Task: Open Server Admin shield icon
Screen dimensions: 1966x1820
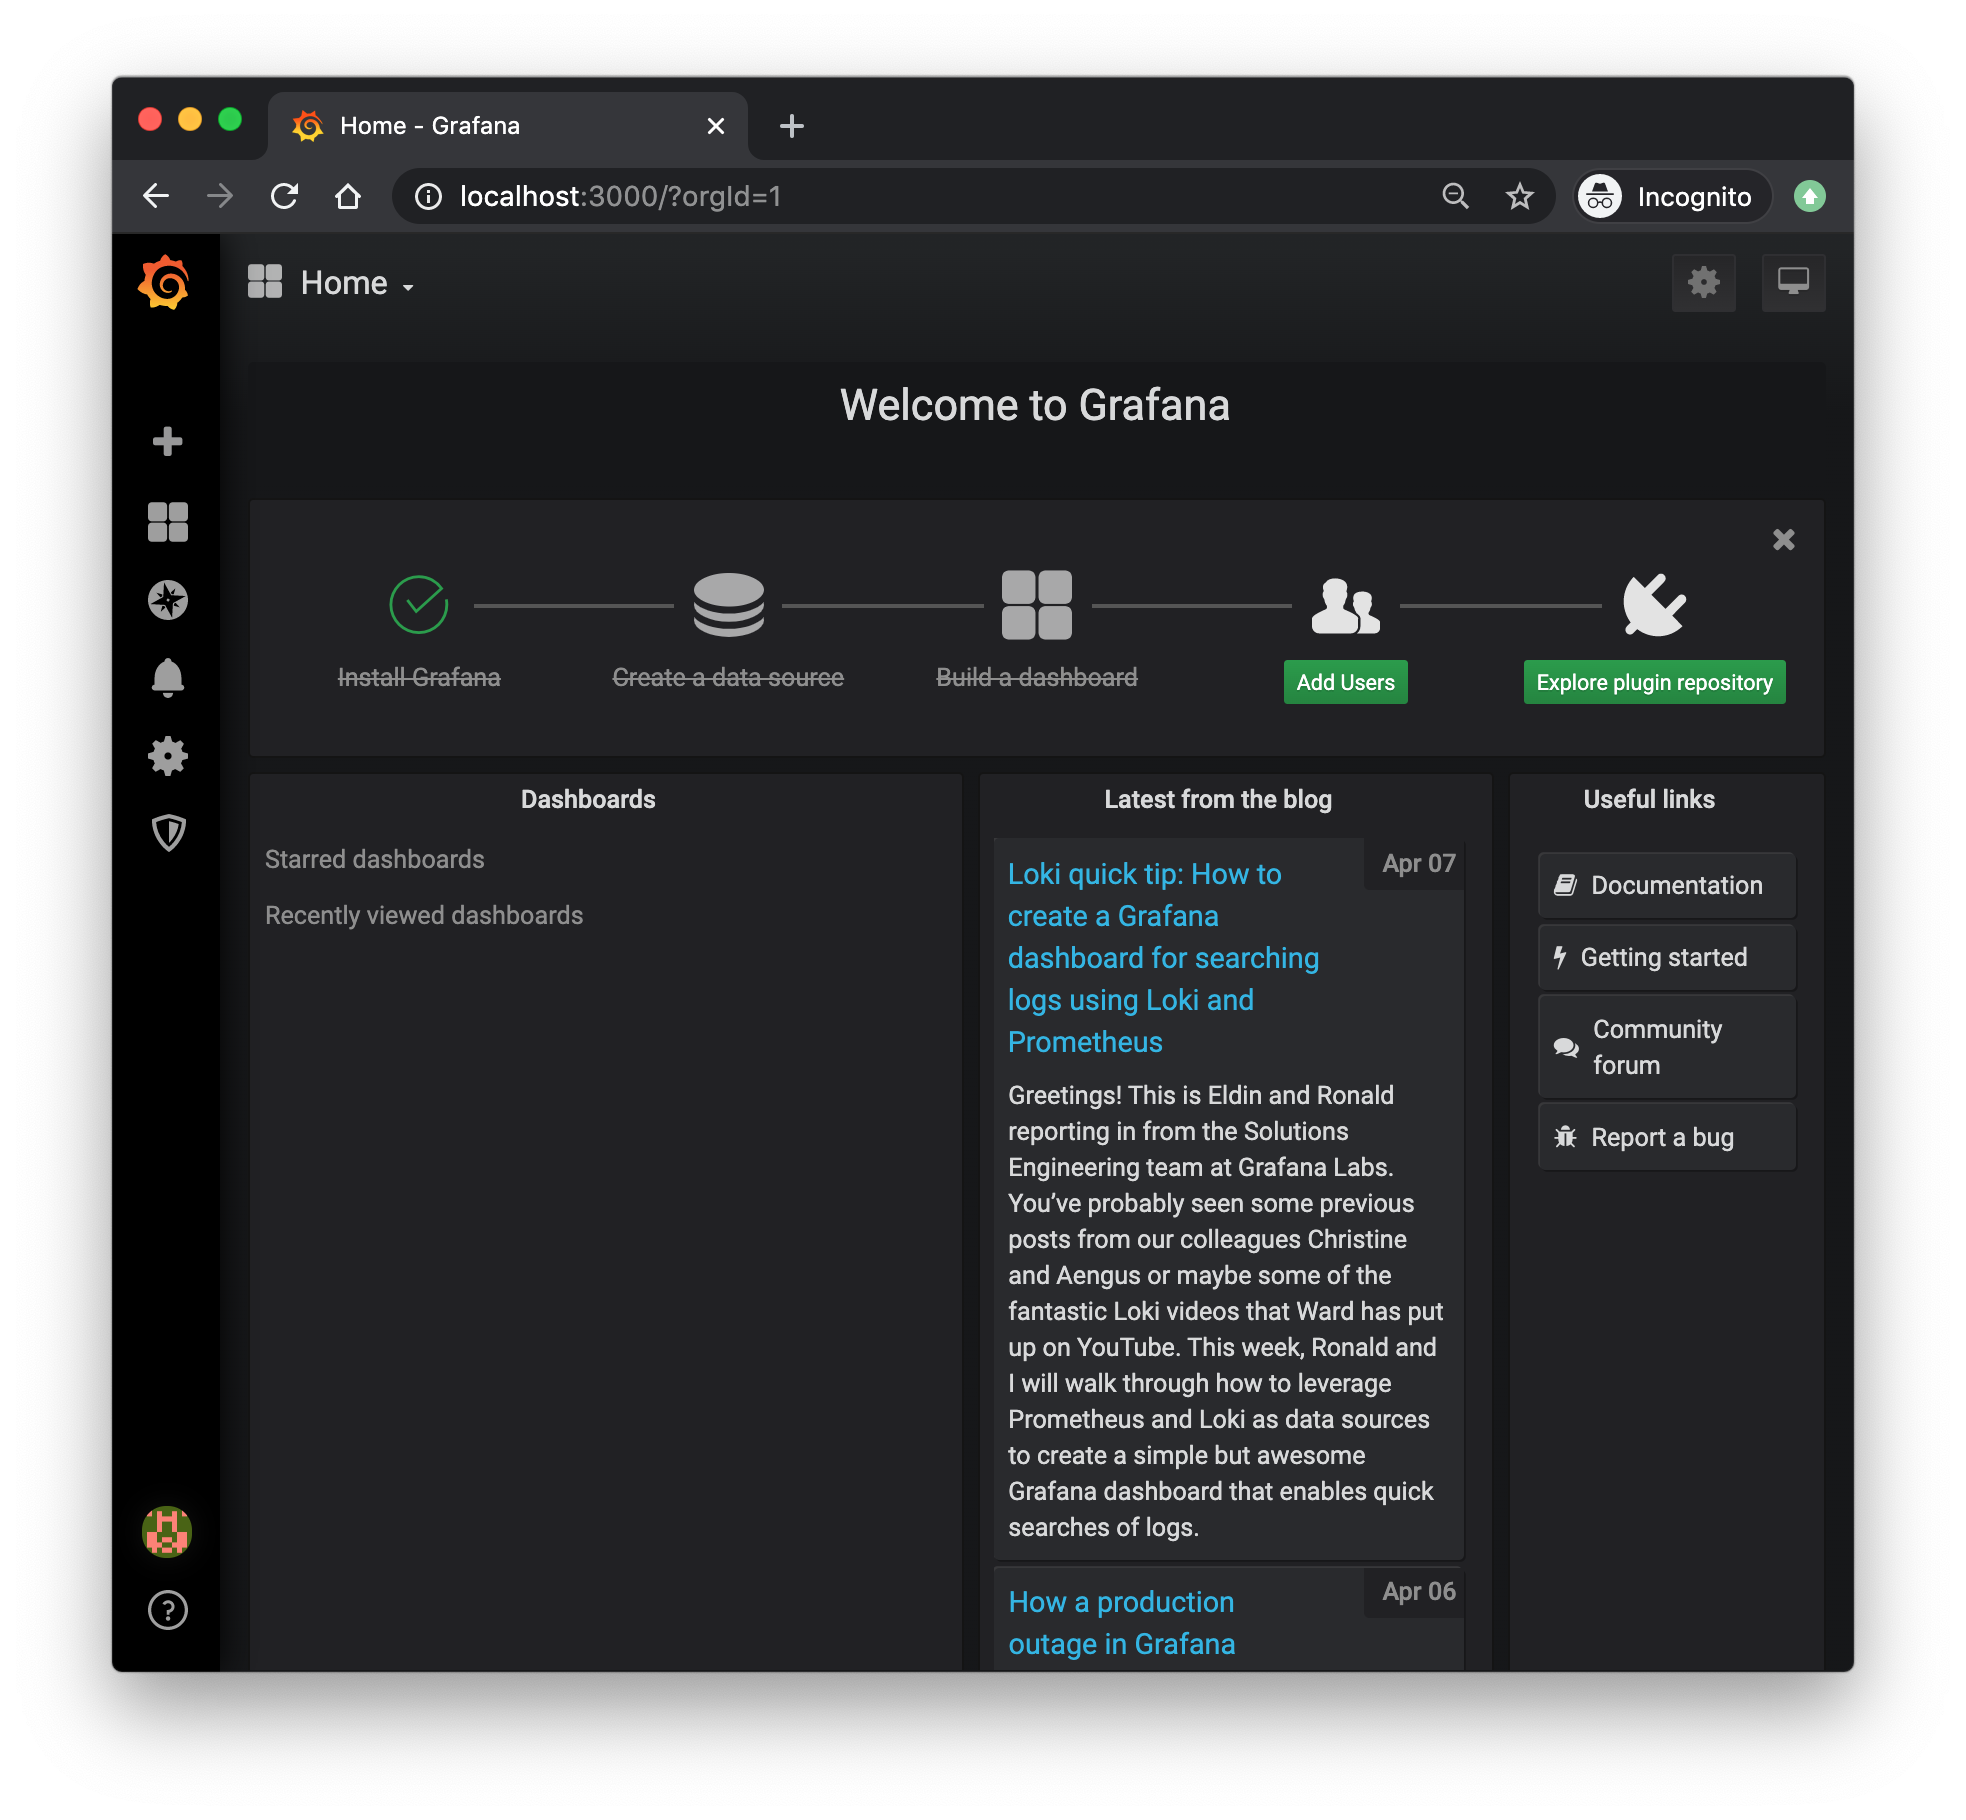Action: coord(167,832)
